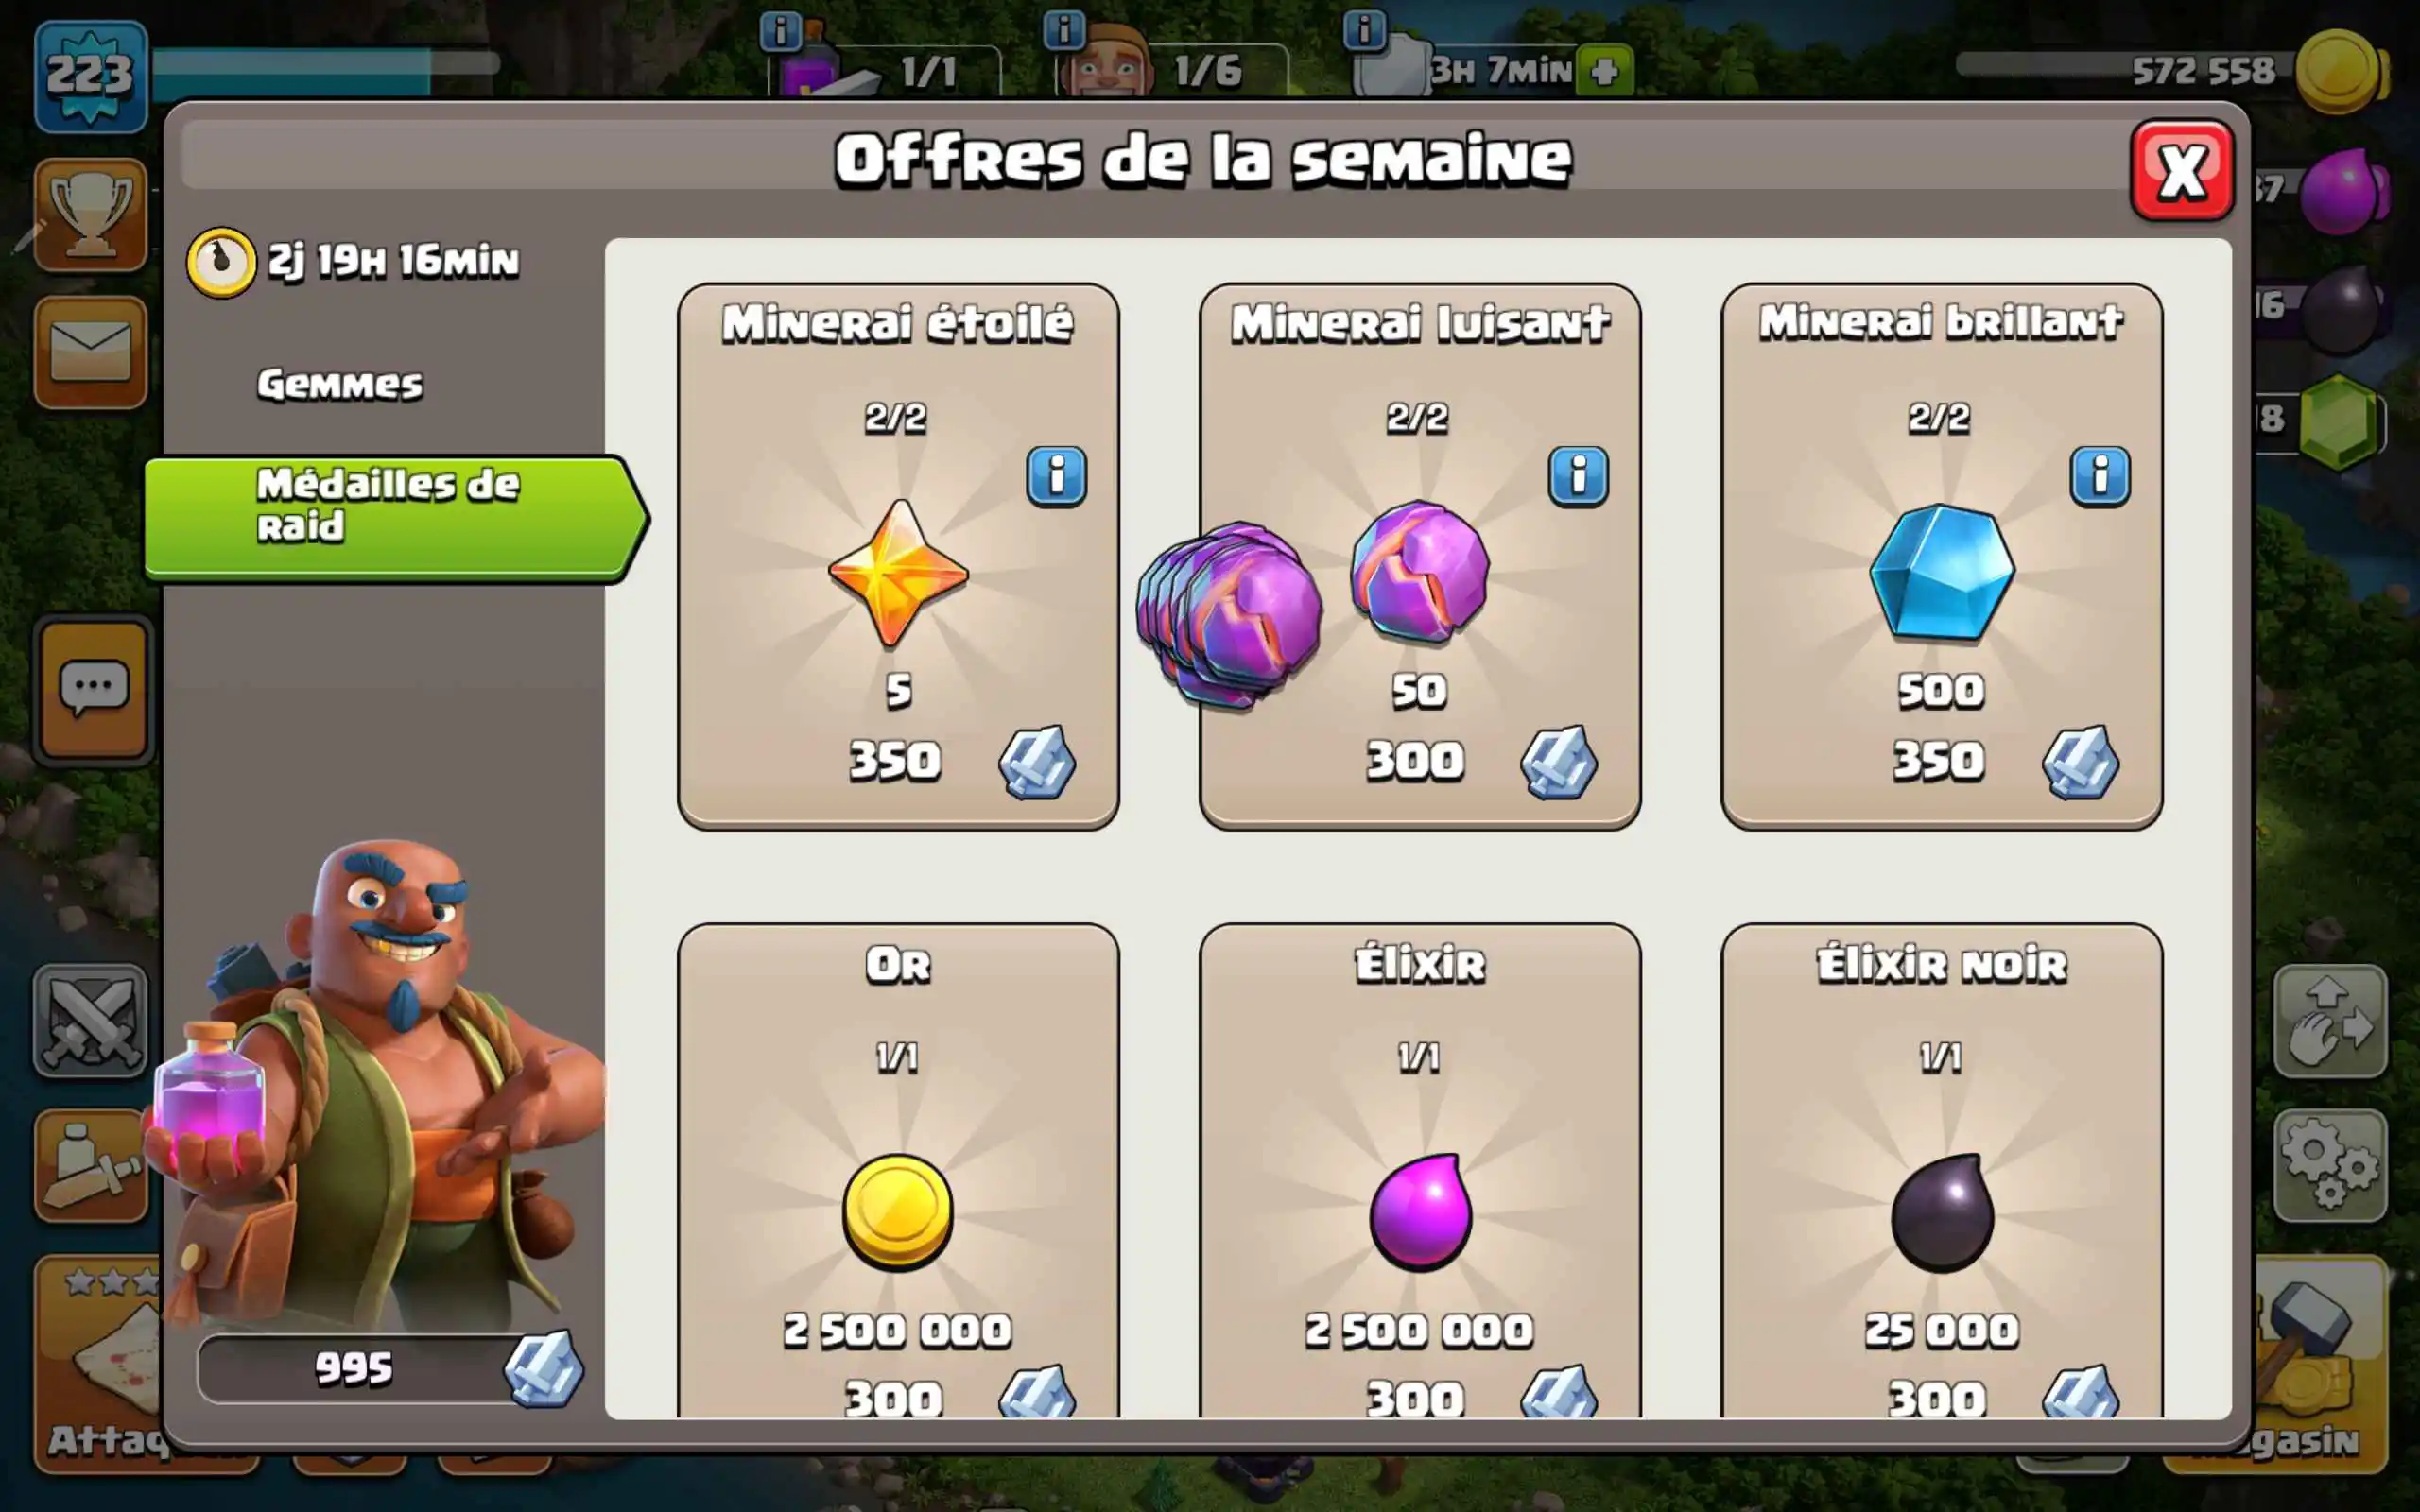The height and width of the screenshot is (1512, 2420).
Task: Open the chat speech bubble
Action: point(93,689)
